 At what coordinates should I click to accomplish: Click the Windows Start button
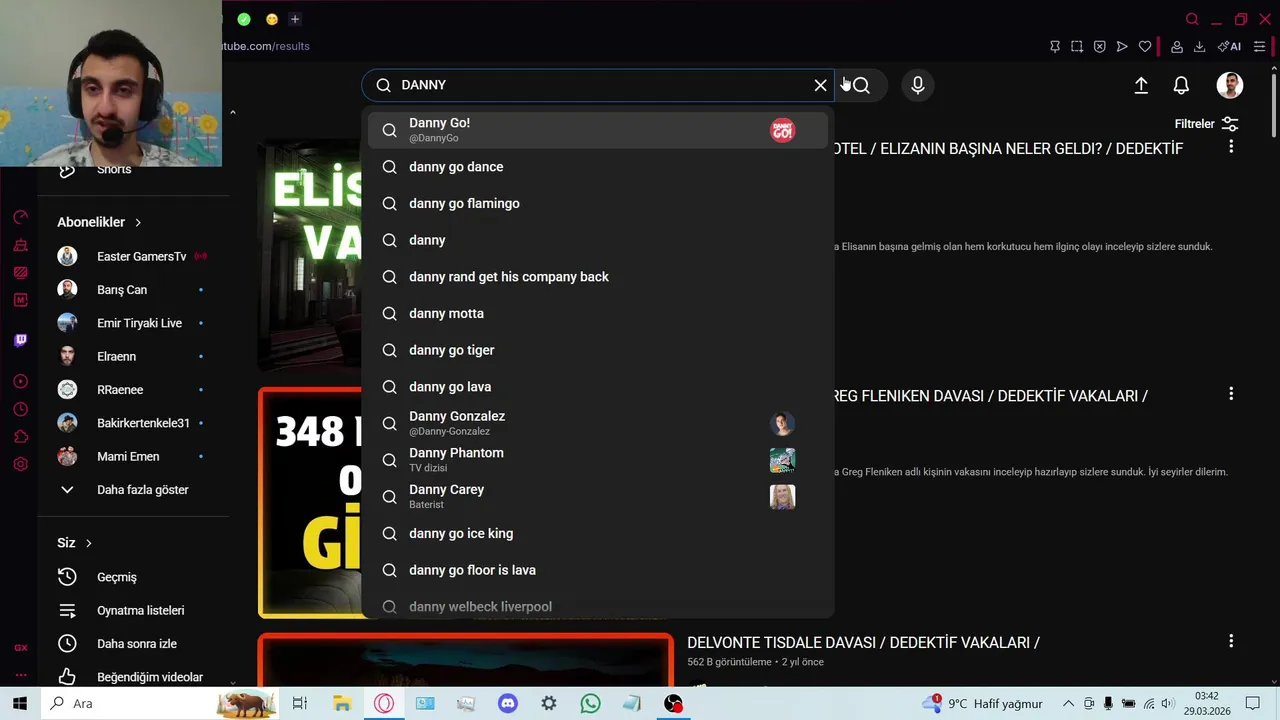20,703
